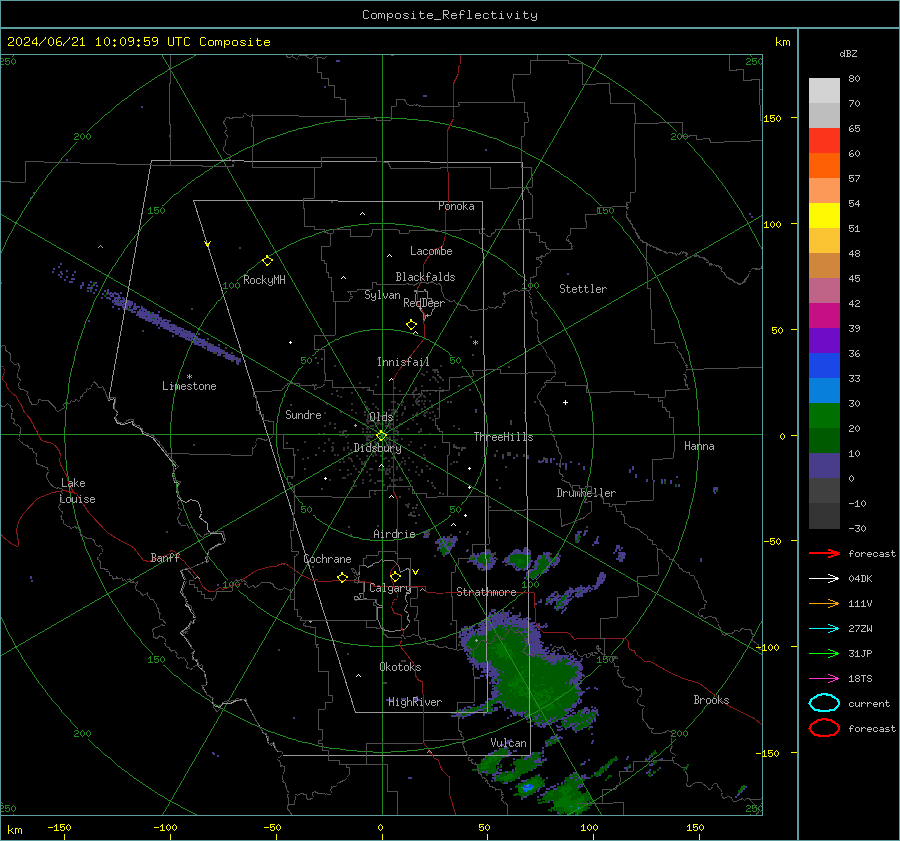
Task: Click the RockyMH label
Action: (x=264, y=280)
